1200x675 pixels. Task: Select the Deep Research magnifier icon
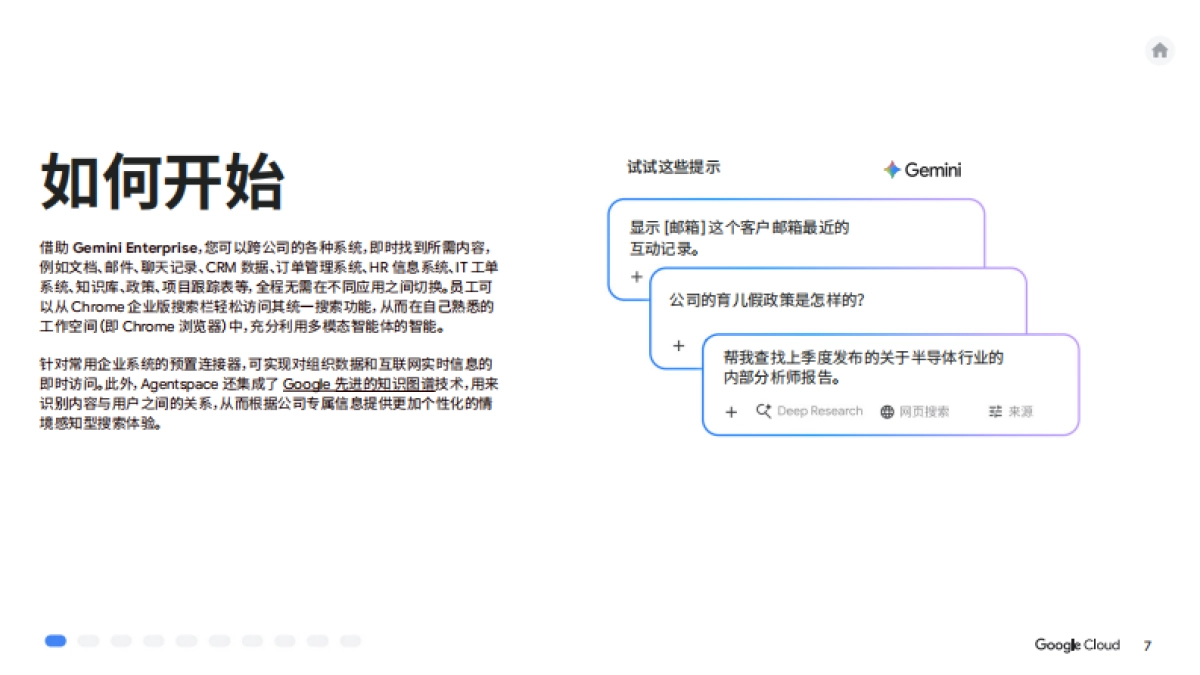(x=763, y=411)
